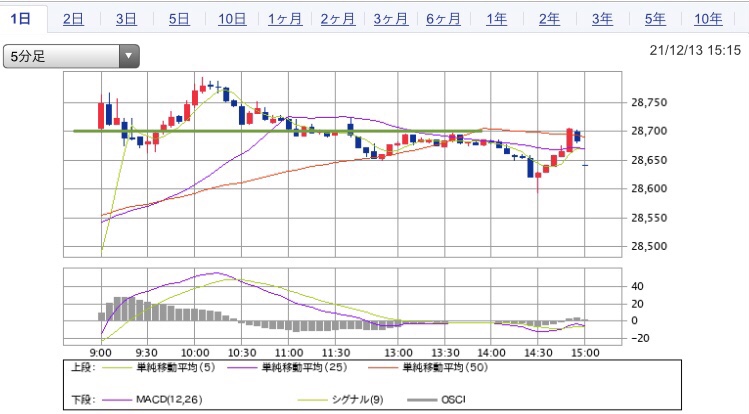Click the 11:30 time axis label

click(336, 353)
